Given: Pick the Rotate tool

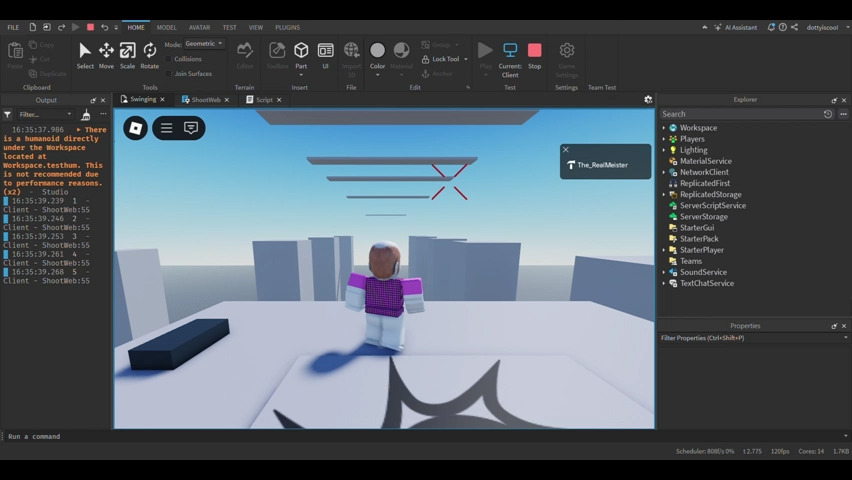Looking at the screenshot, I should [149, 55].
